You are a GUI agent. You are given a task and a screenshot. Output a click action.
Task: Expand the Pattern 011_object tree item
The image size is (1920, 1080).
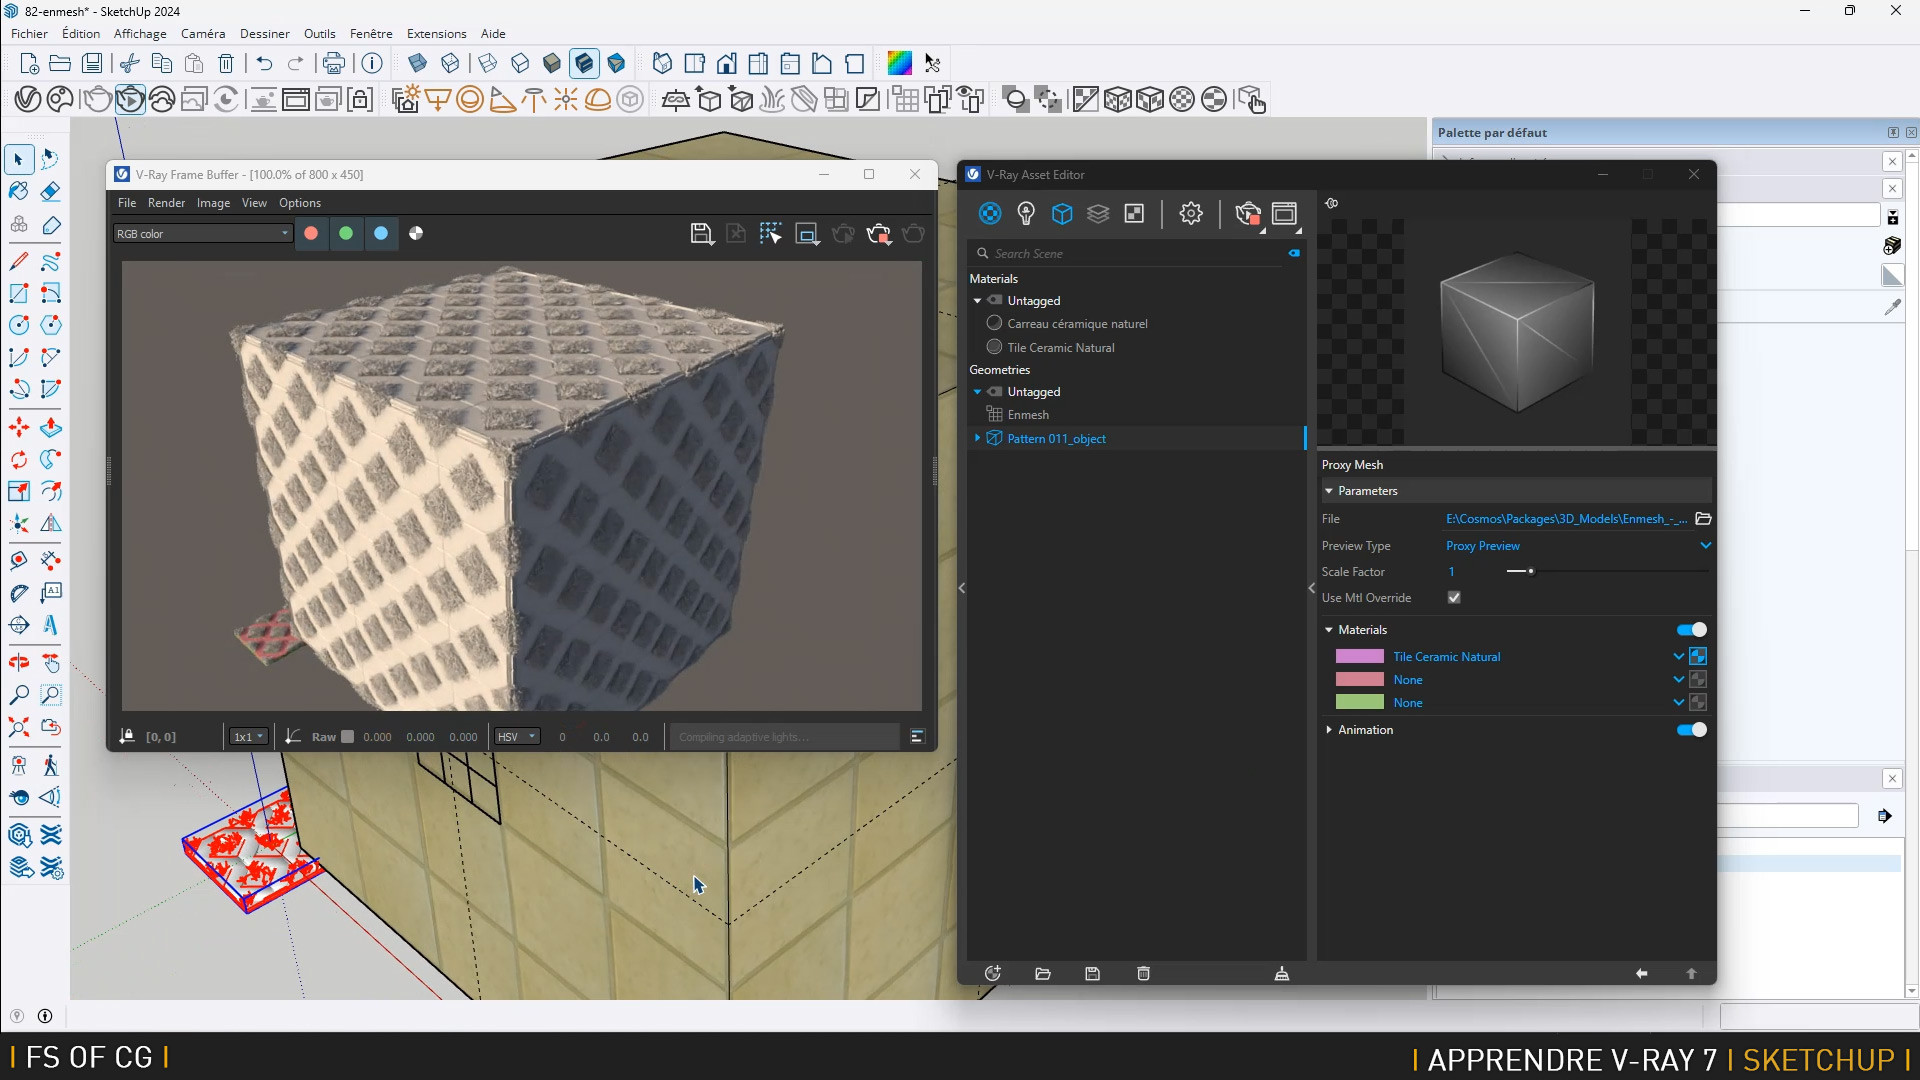coord(977,438)
